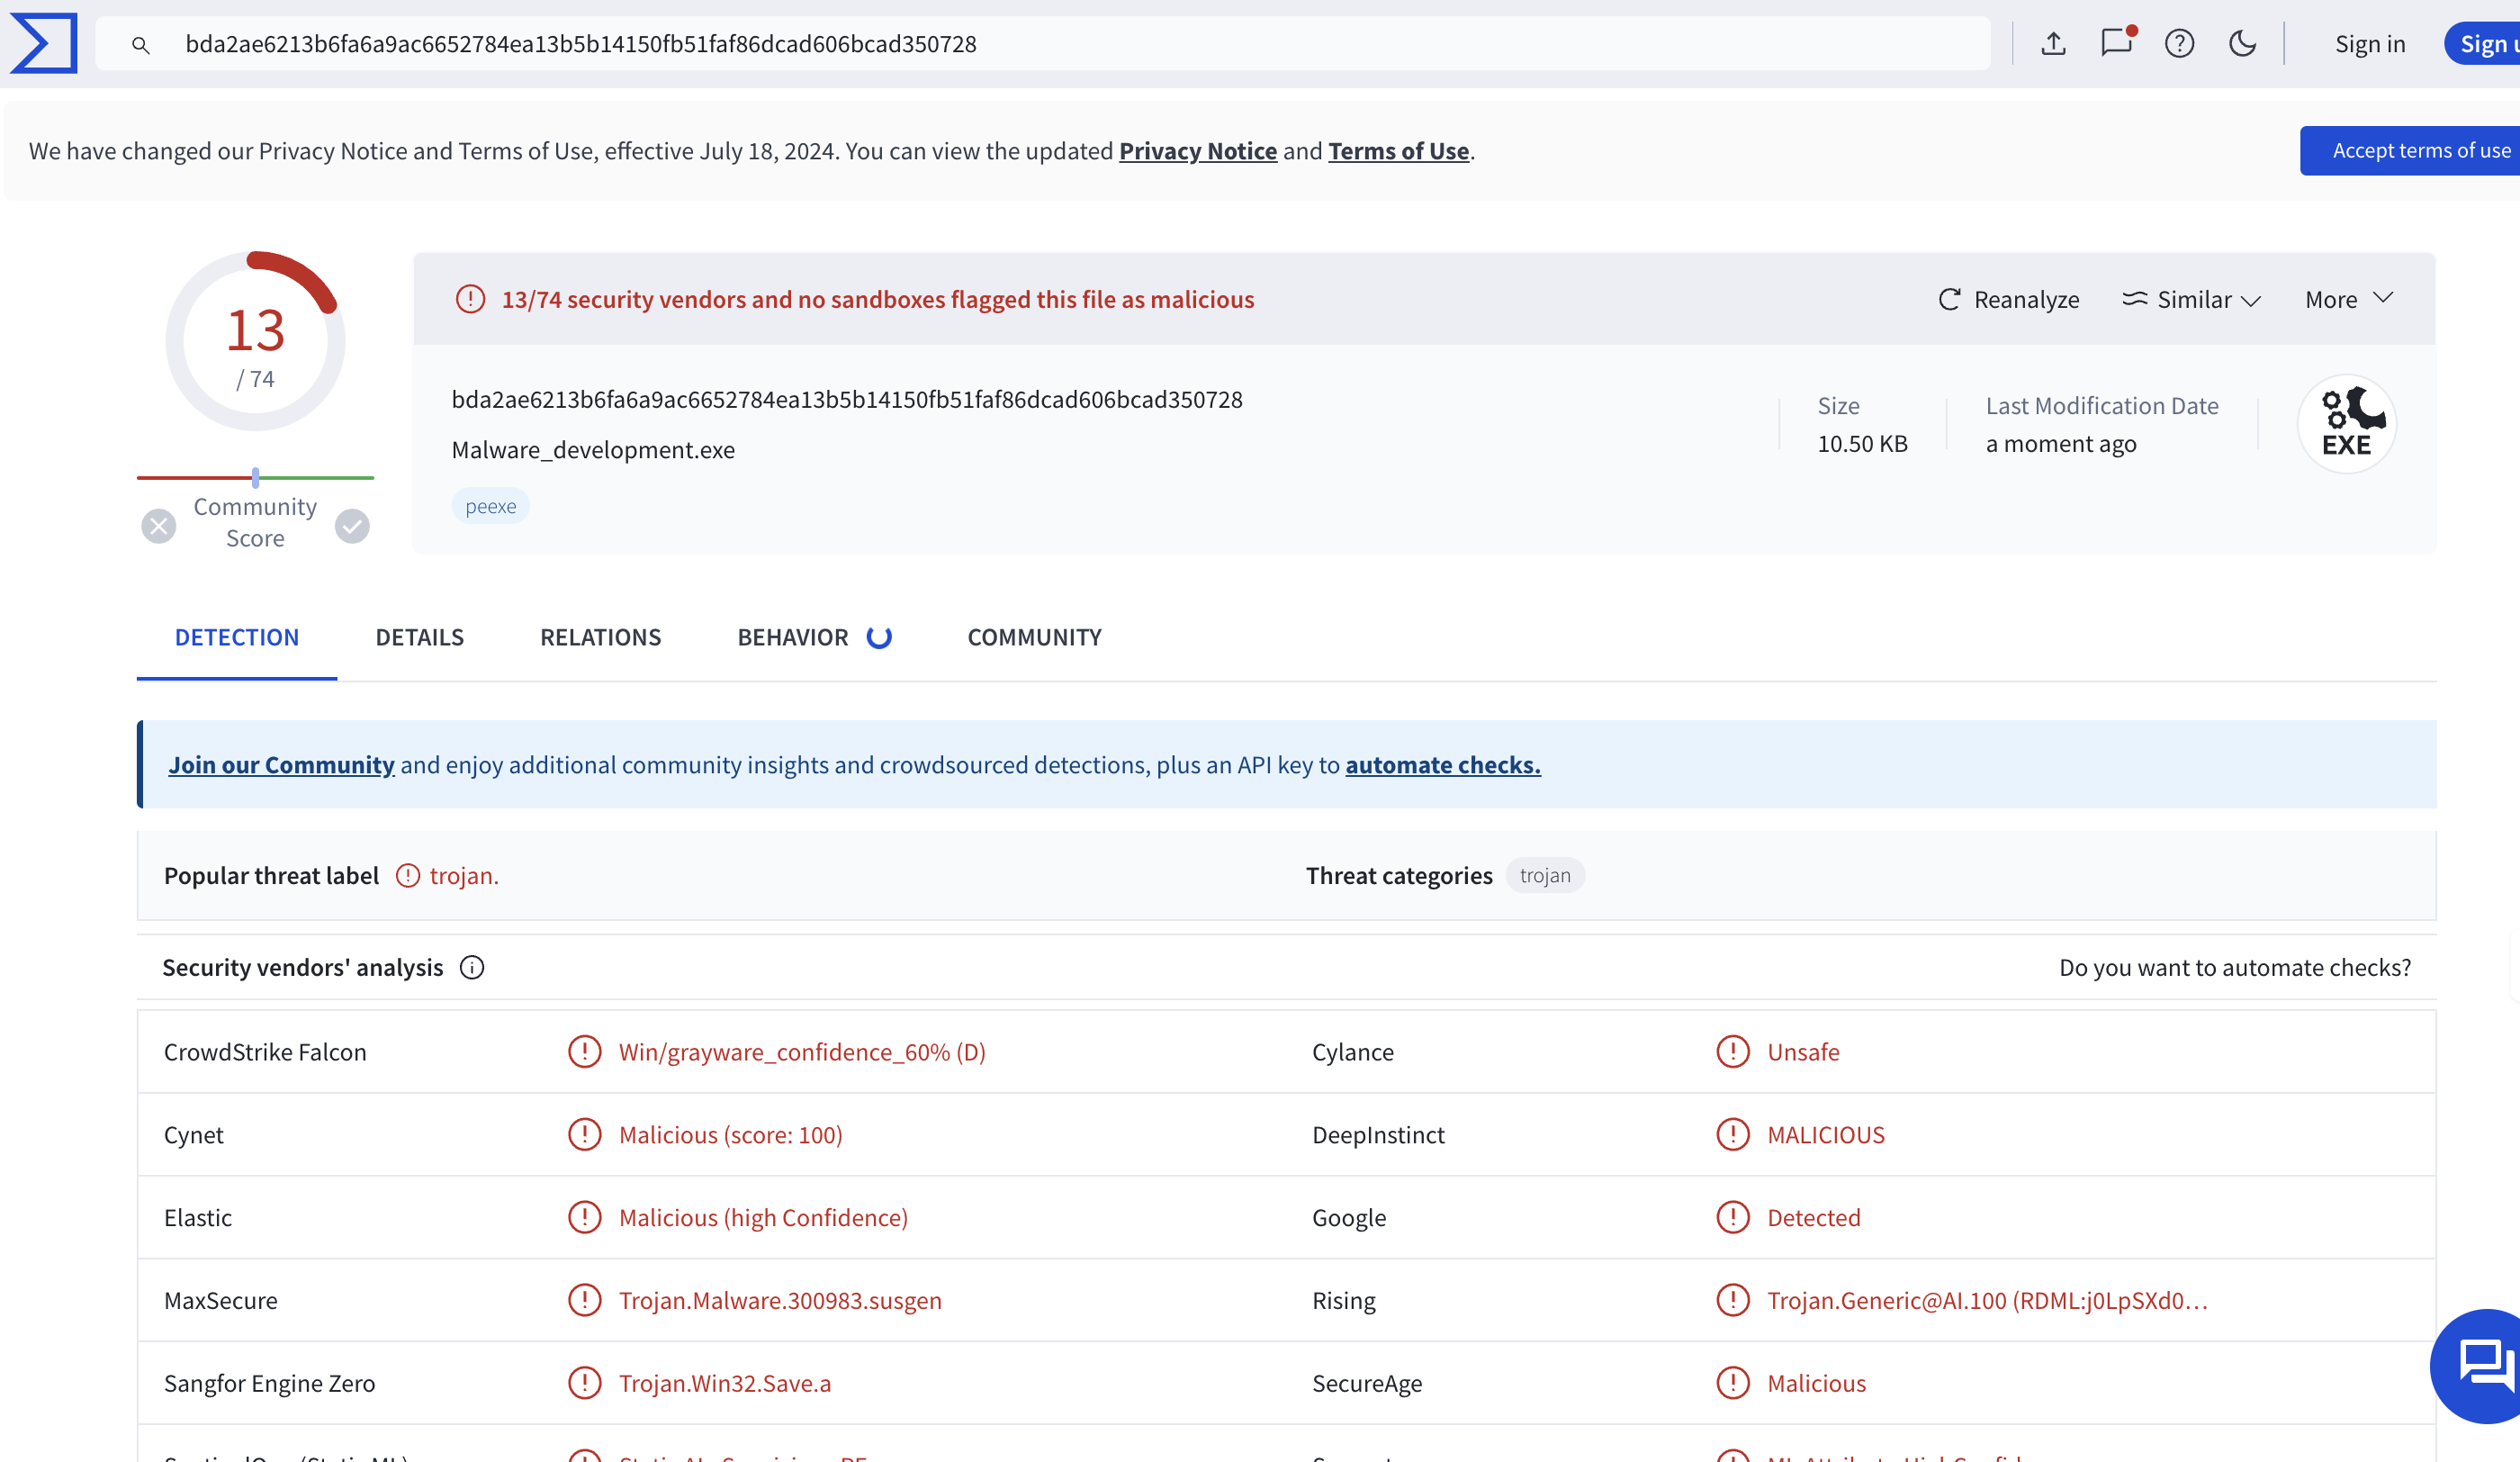Expand the Similar dropdown
The width and height of the screenshot is (2520, 1462).
[x=2192, y=300]
